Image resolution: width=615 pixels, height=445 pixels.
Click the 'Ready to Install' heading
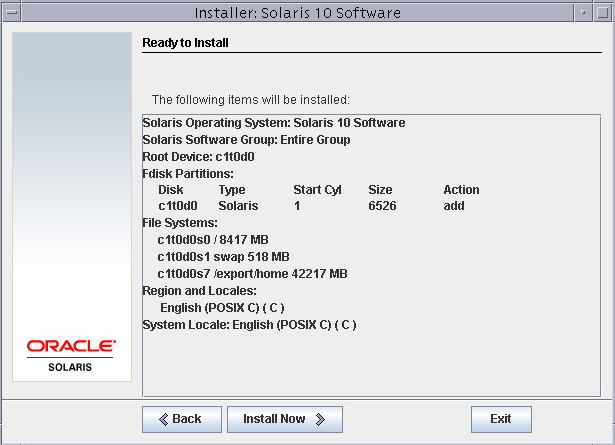point(185,42)
